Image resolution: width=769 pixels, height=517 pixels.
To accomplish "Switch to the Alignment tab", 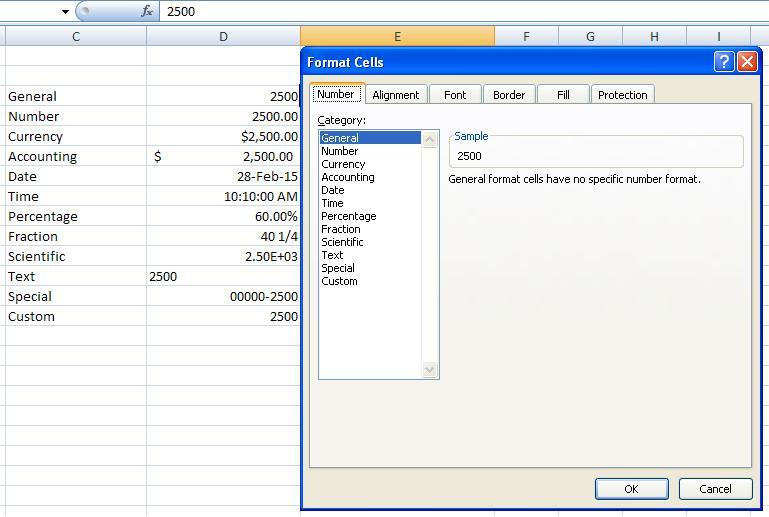I will [395, 95].
